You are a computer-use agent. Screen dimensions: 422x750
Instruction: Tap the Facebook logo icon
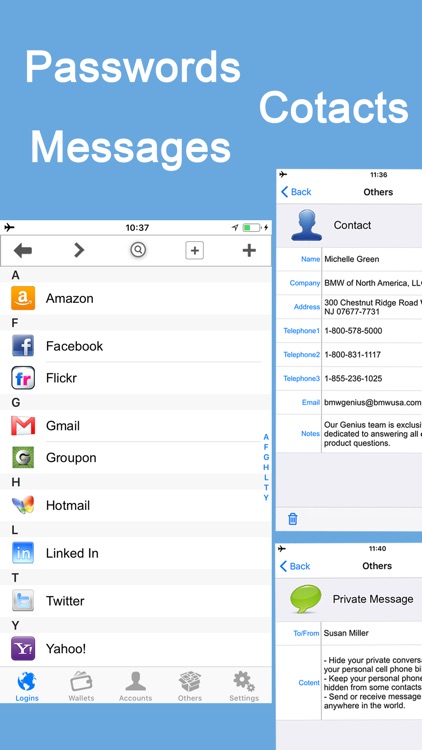point(23,346)
